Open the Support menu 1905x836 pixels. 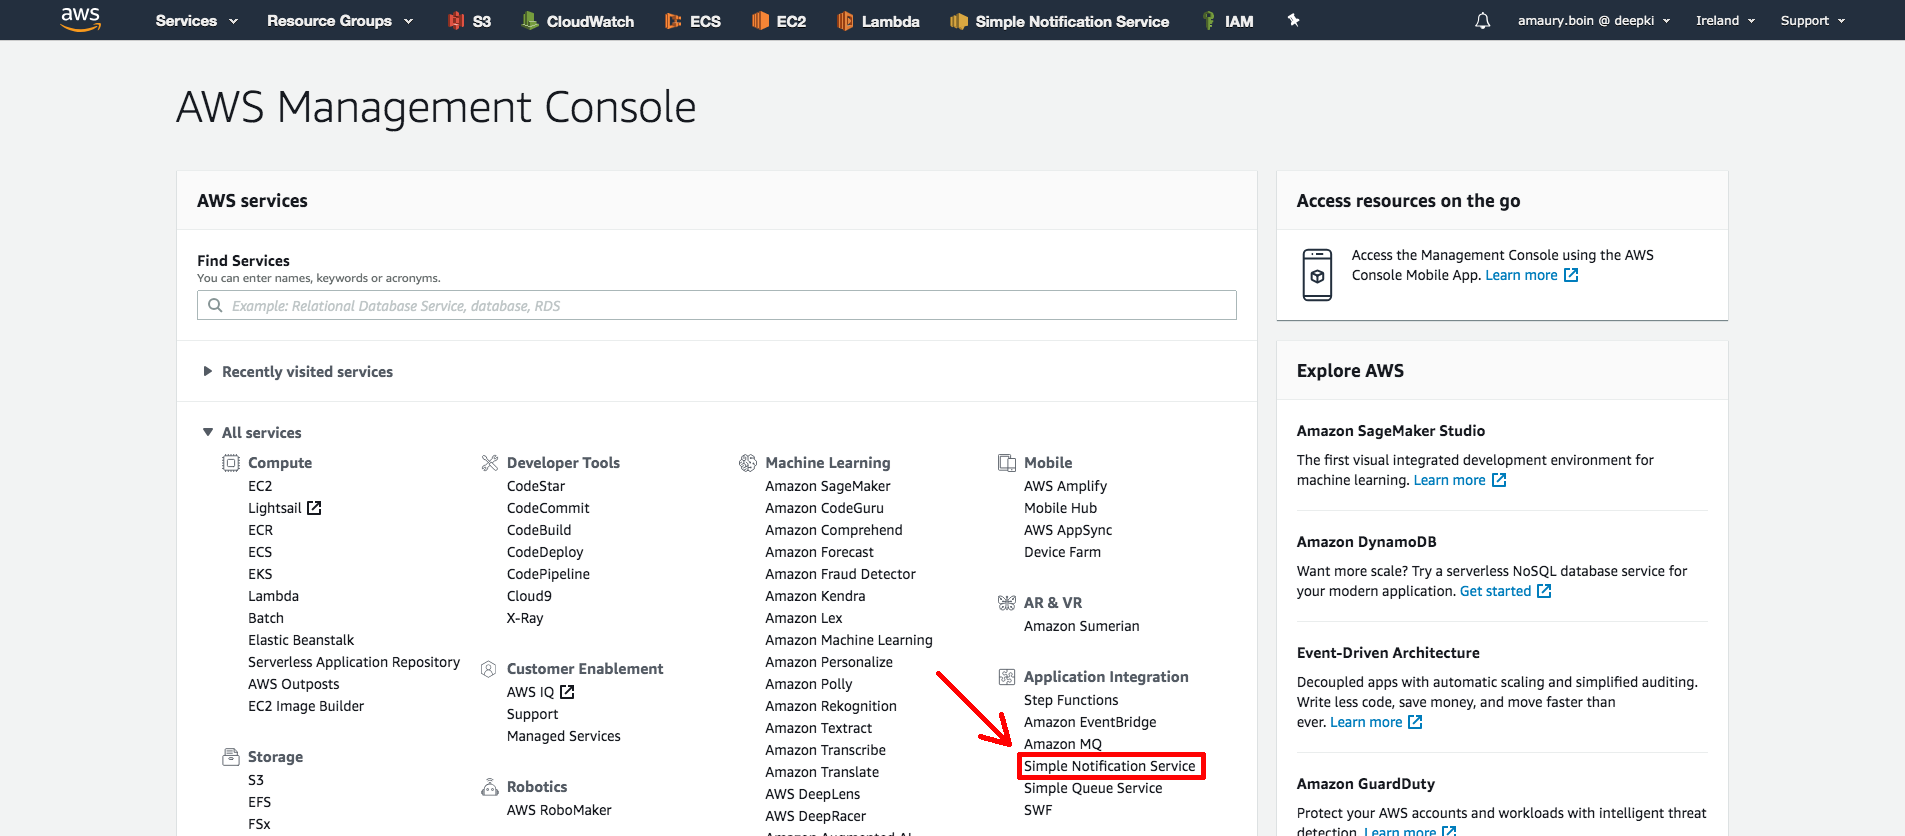tap(1812, 21)
